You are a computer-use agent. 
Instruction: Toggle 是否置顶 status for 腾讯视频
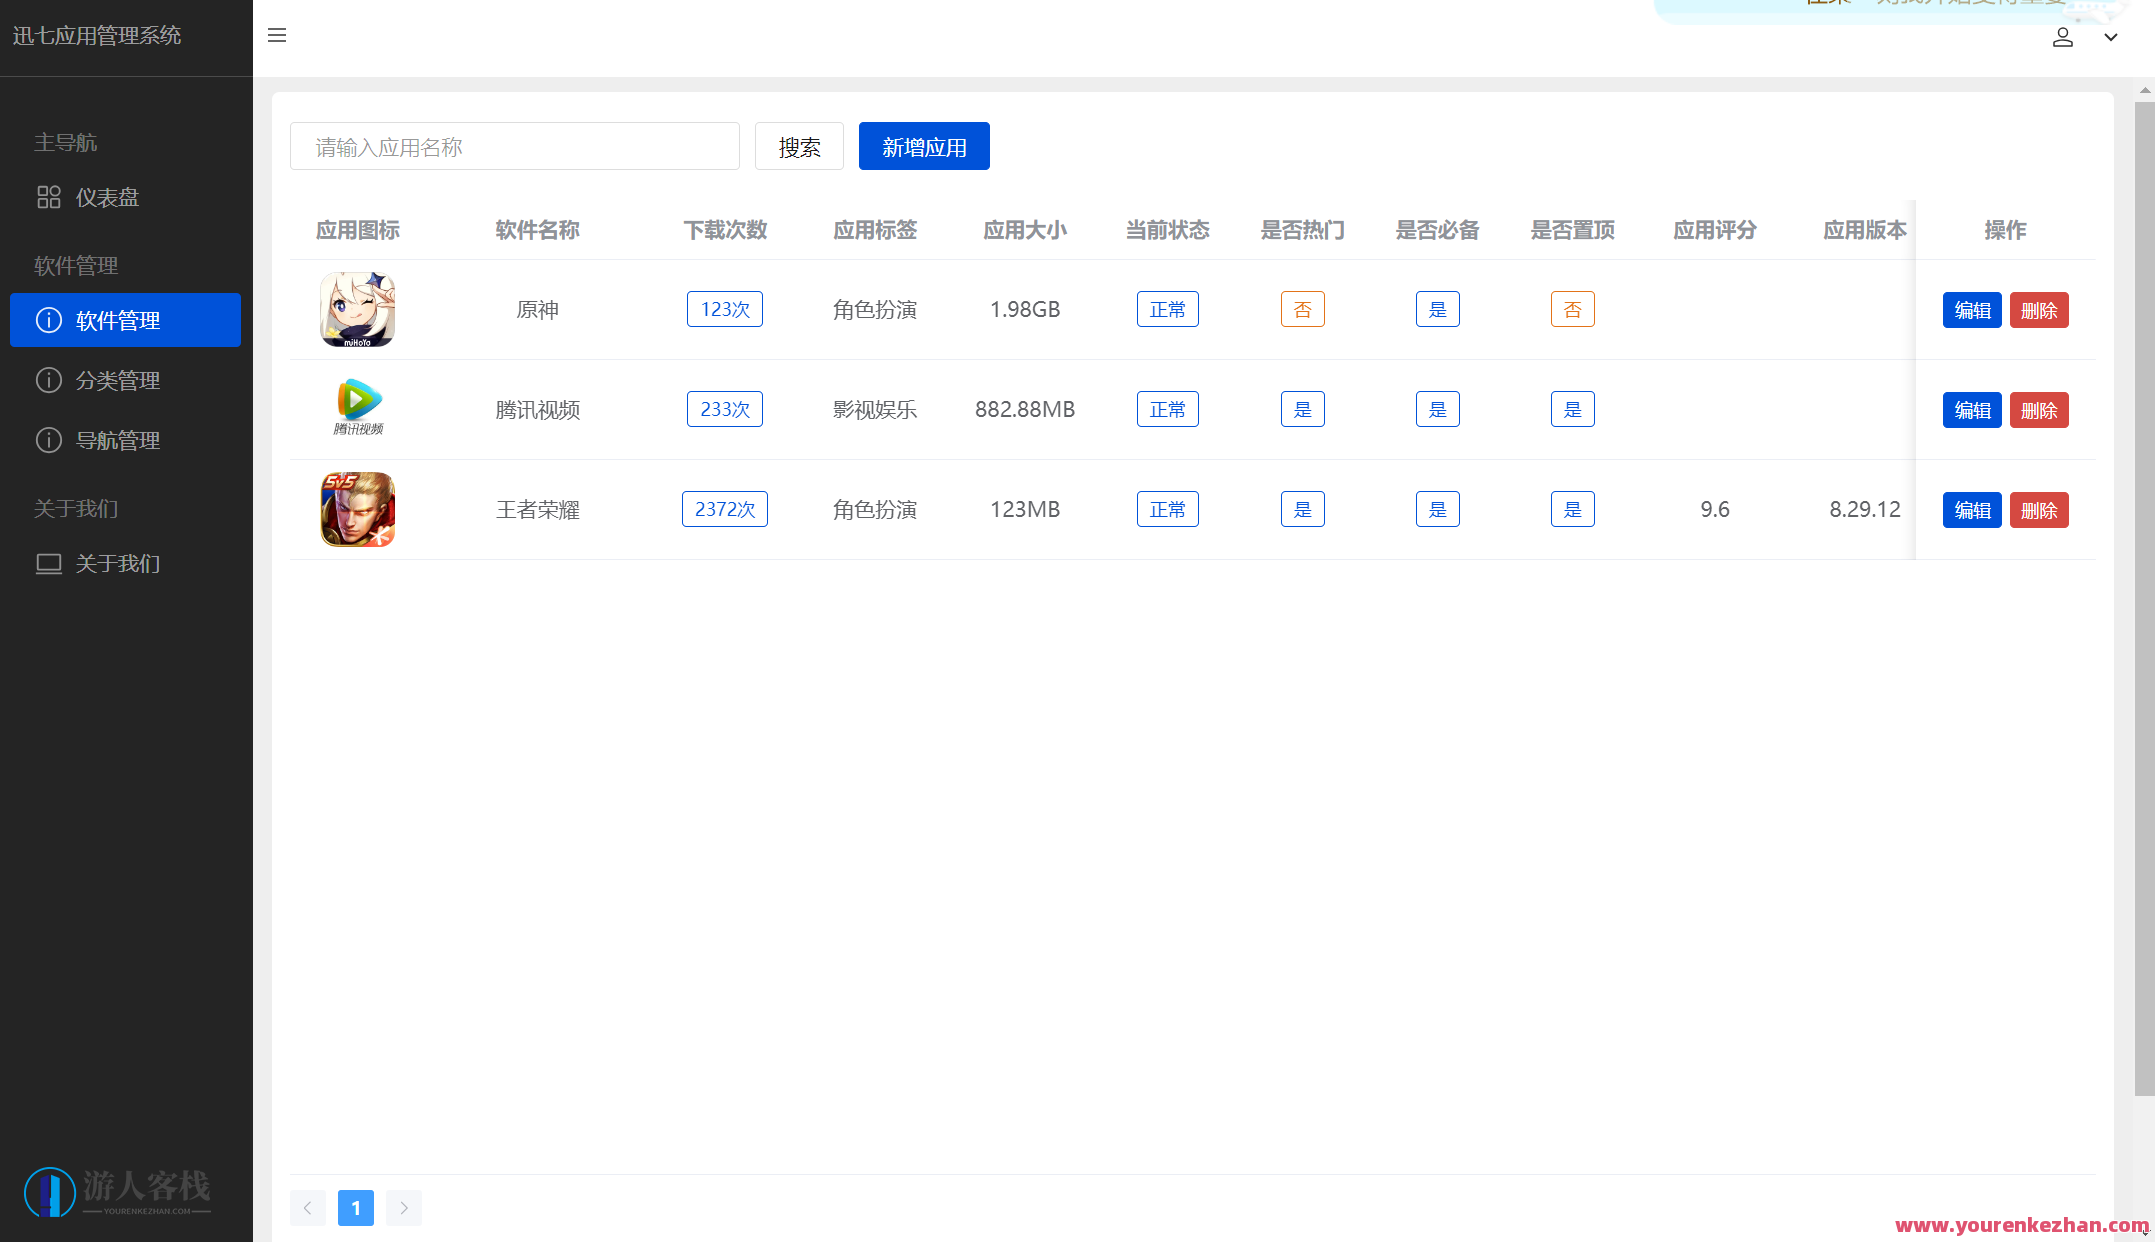tap(1572, 409)
